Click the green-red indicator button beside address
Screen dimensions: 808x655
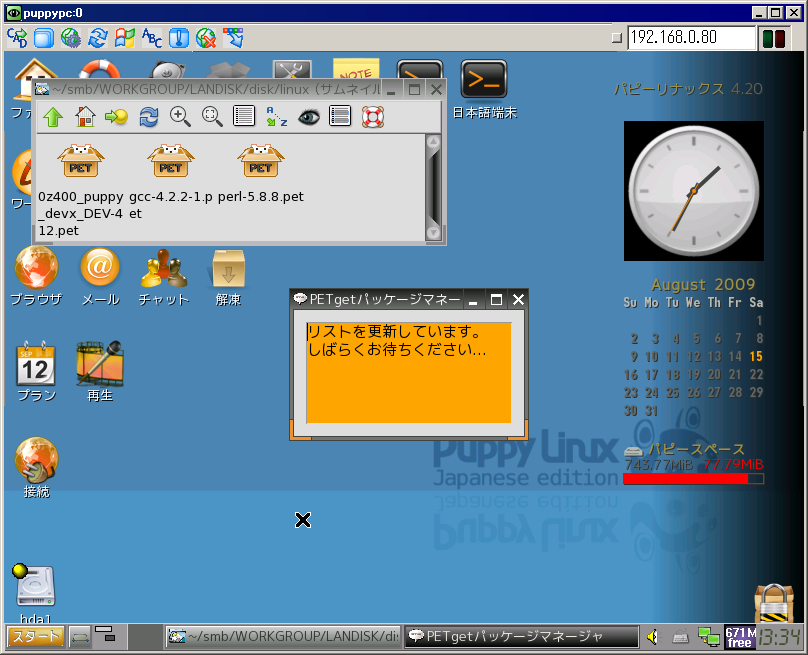coord(773,38)
